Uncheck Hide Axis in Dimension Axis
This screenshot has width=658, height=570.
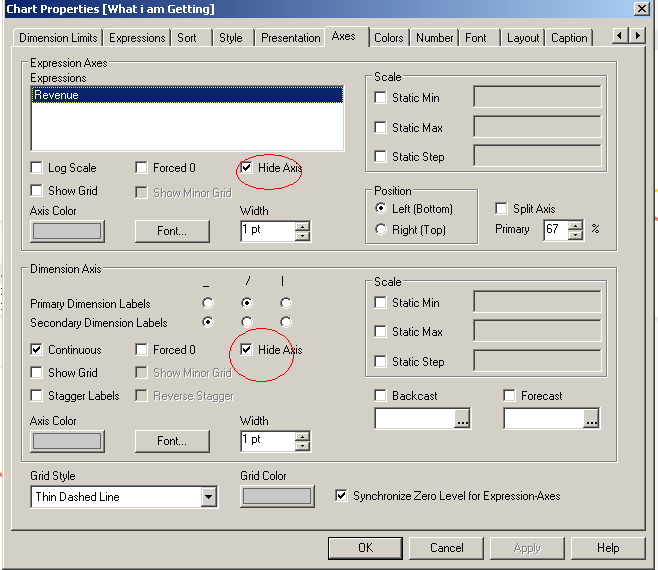coord(246,349)
